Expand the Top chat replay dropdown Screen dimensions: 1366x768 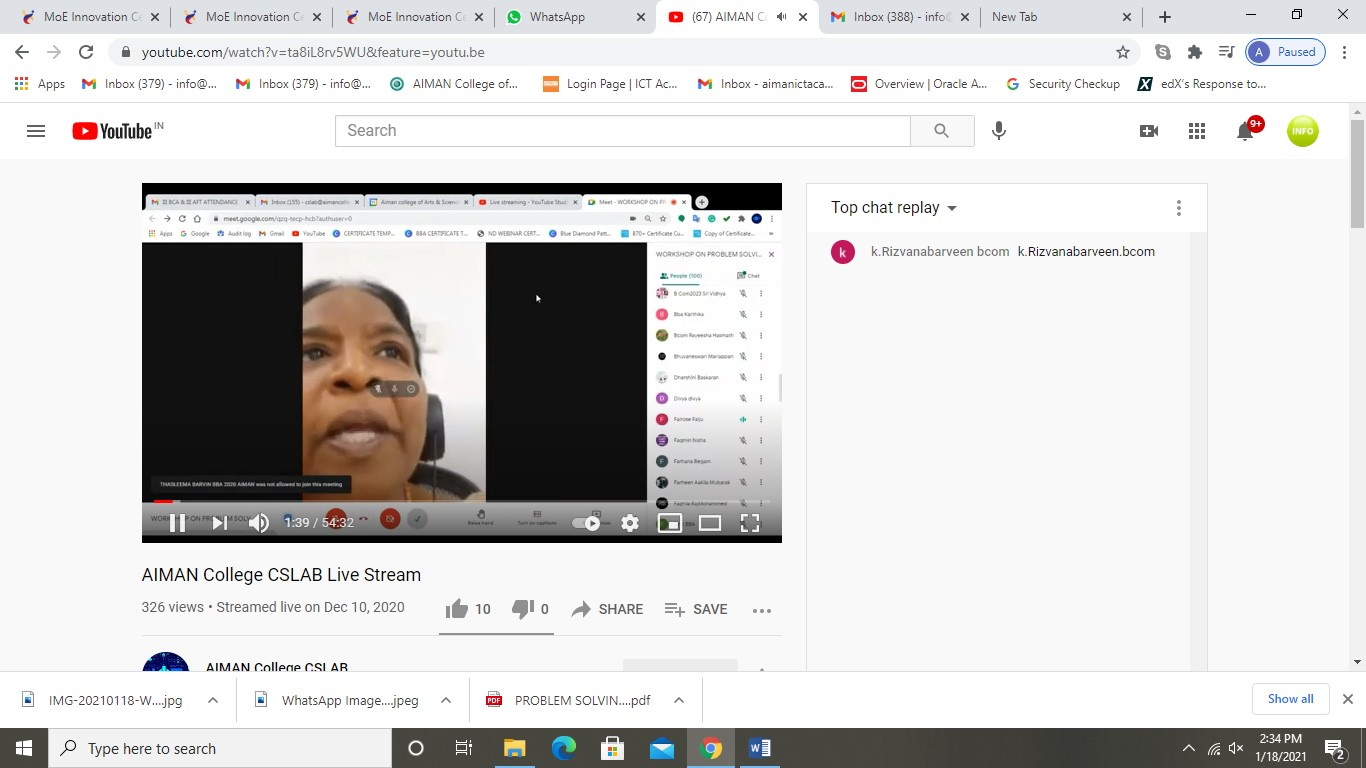tap(894, 208)
